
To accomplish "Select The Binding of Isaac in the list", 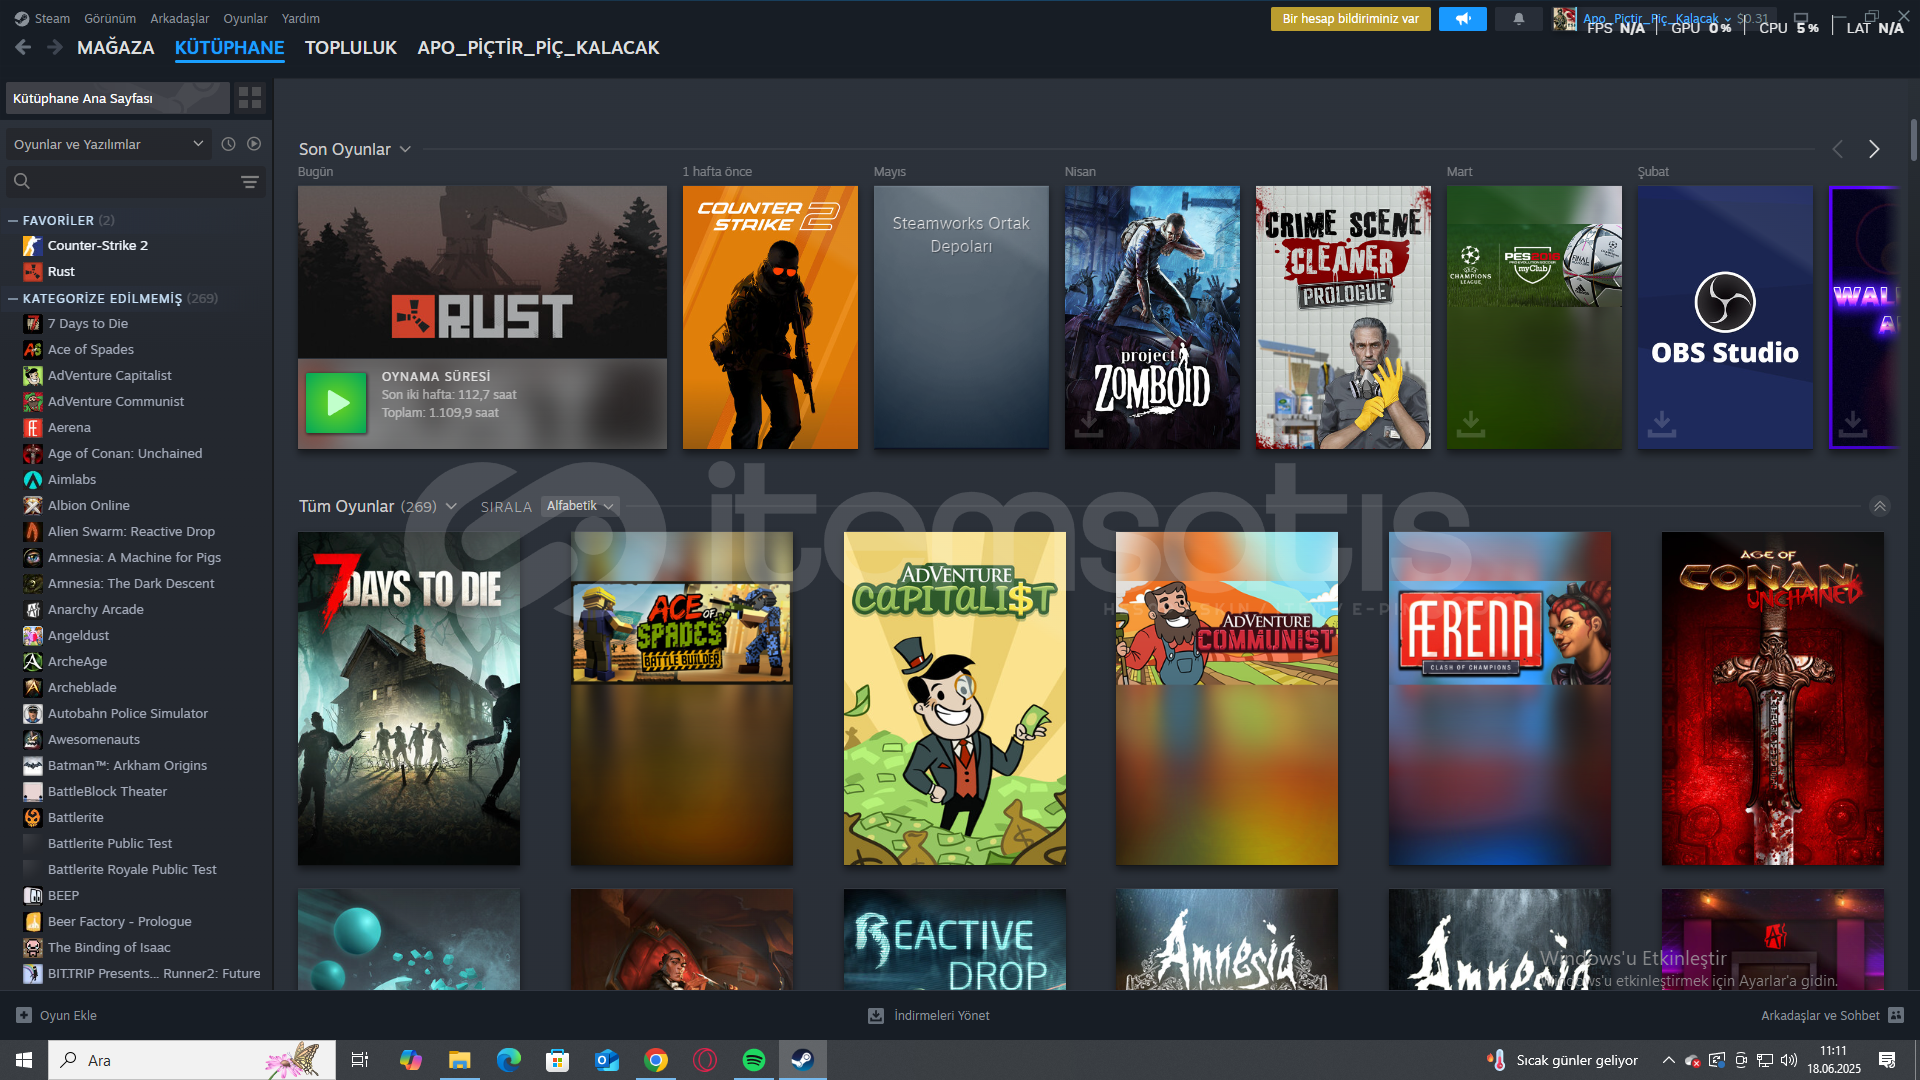I will pyautogui.click(x=109, y=947).
